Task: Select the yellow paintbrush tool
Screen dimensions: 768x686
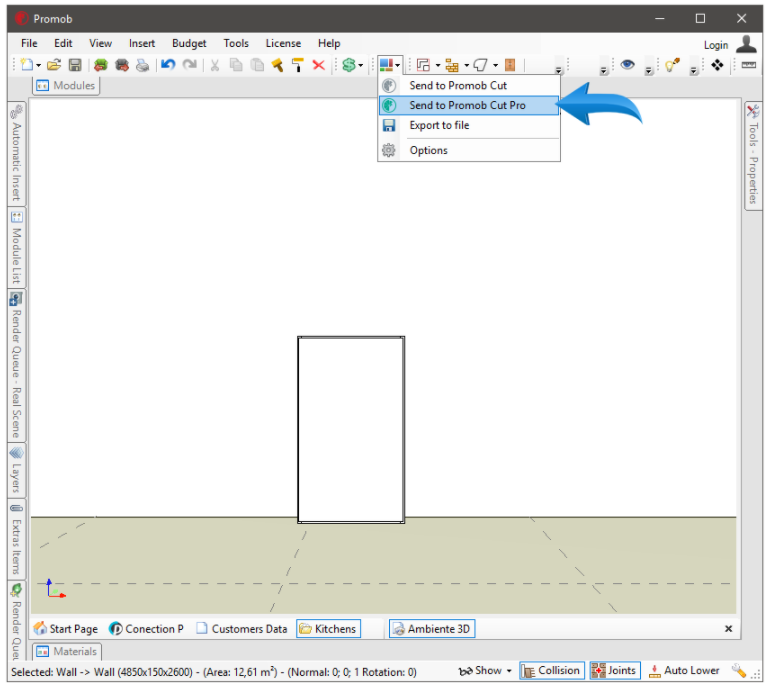Action: coord(277,65)
